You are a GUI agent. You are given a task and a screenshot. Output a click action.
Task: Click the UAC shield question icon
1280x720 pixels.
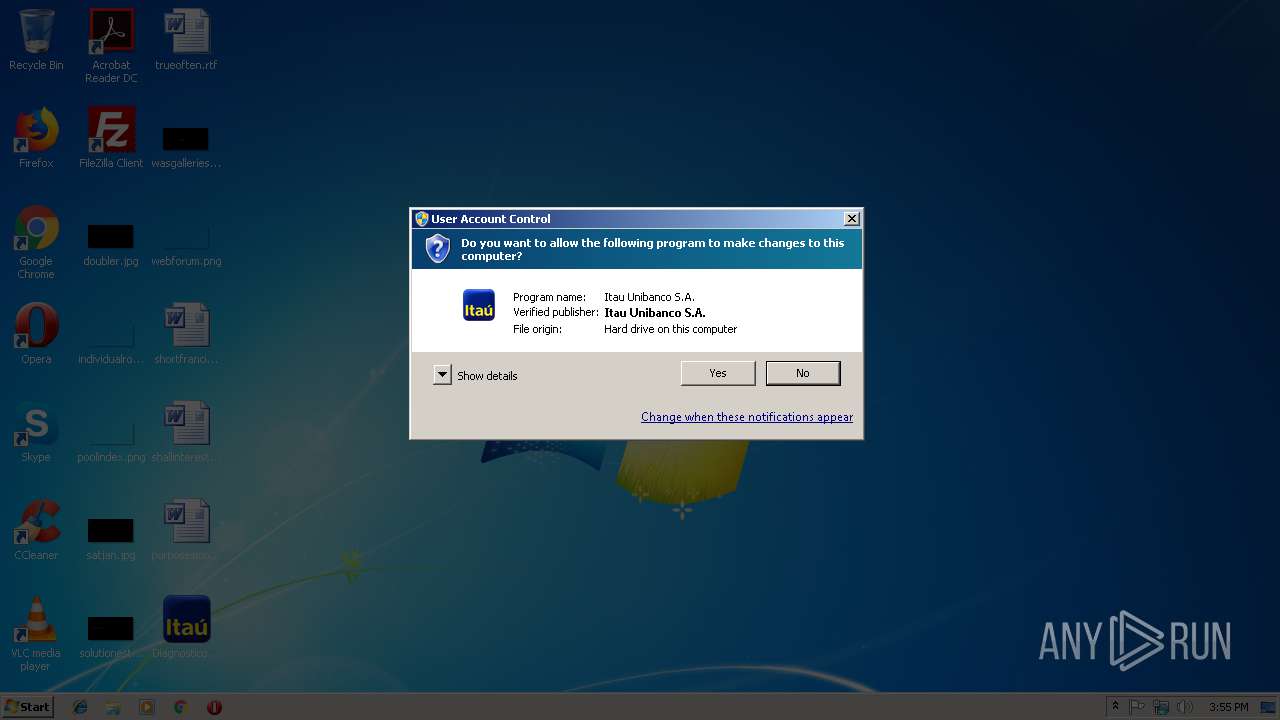click(x=438, y=249)
